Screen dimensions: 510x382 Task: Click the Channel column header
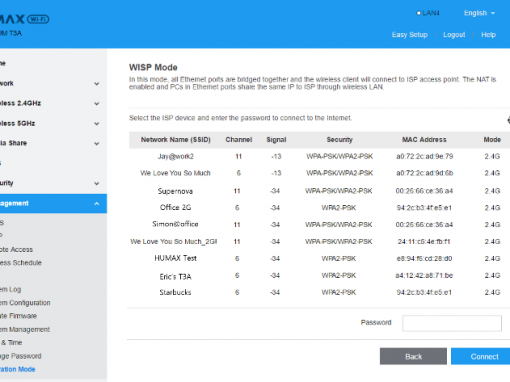(x=239, y=140)
